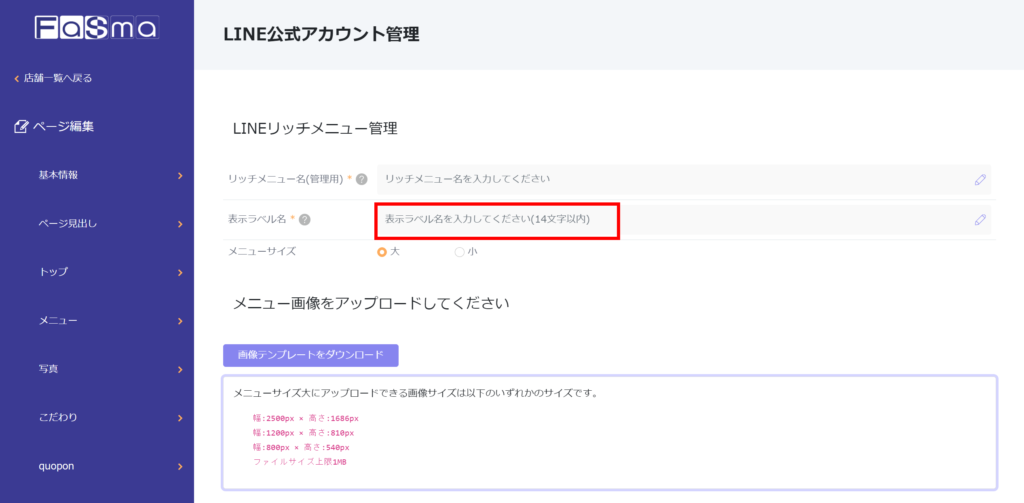Click the メニューサイズ大にアップロードできる画像サイズ note
This screenshot has height=503, width=1024.
pyautogui.click(x=416, y=394)
